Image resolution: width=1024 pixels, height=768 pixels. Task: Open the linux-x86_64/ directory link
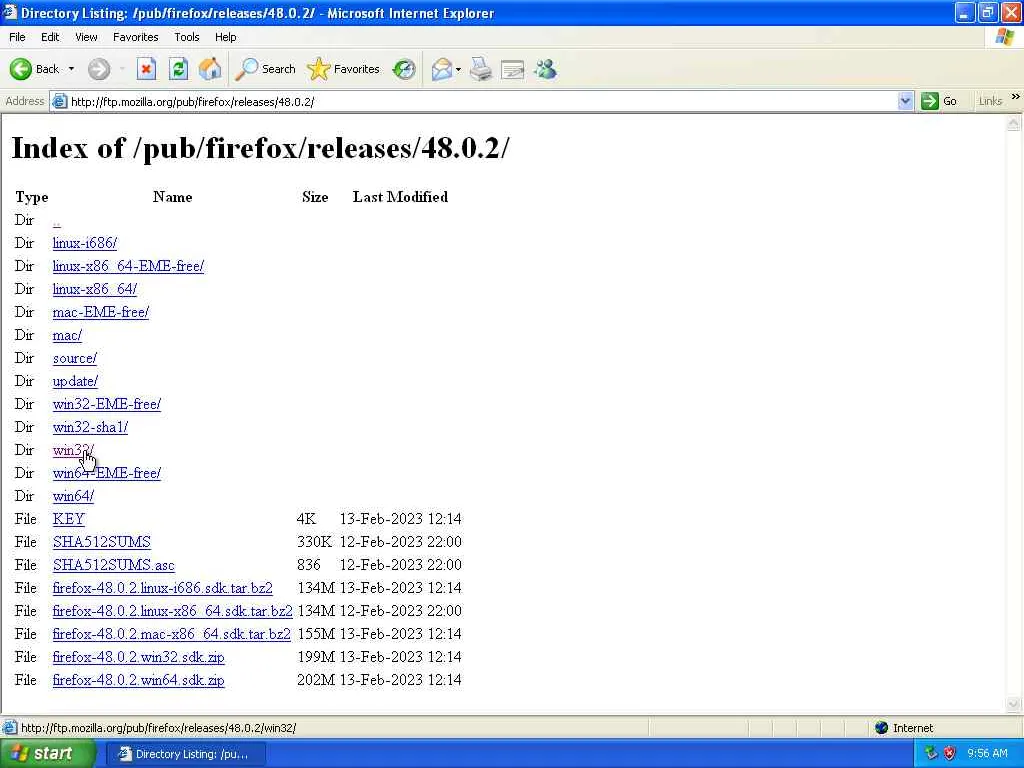95,289
